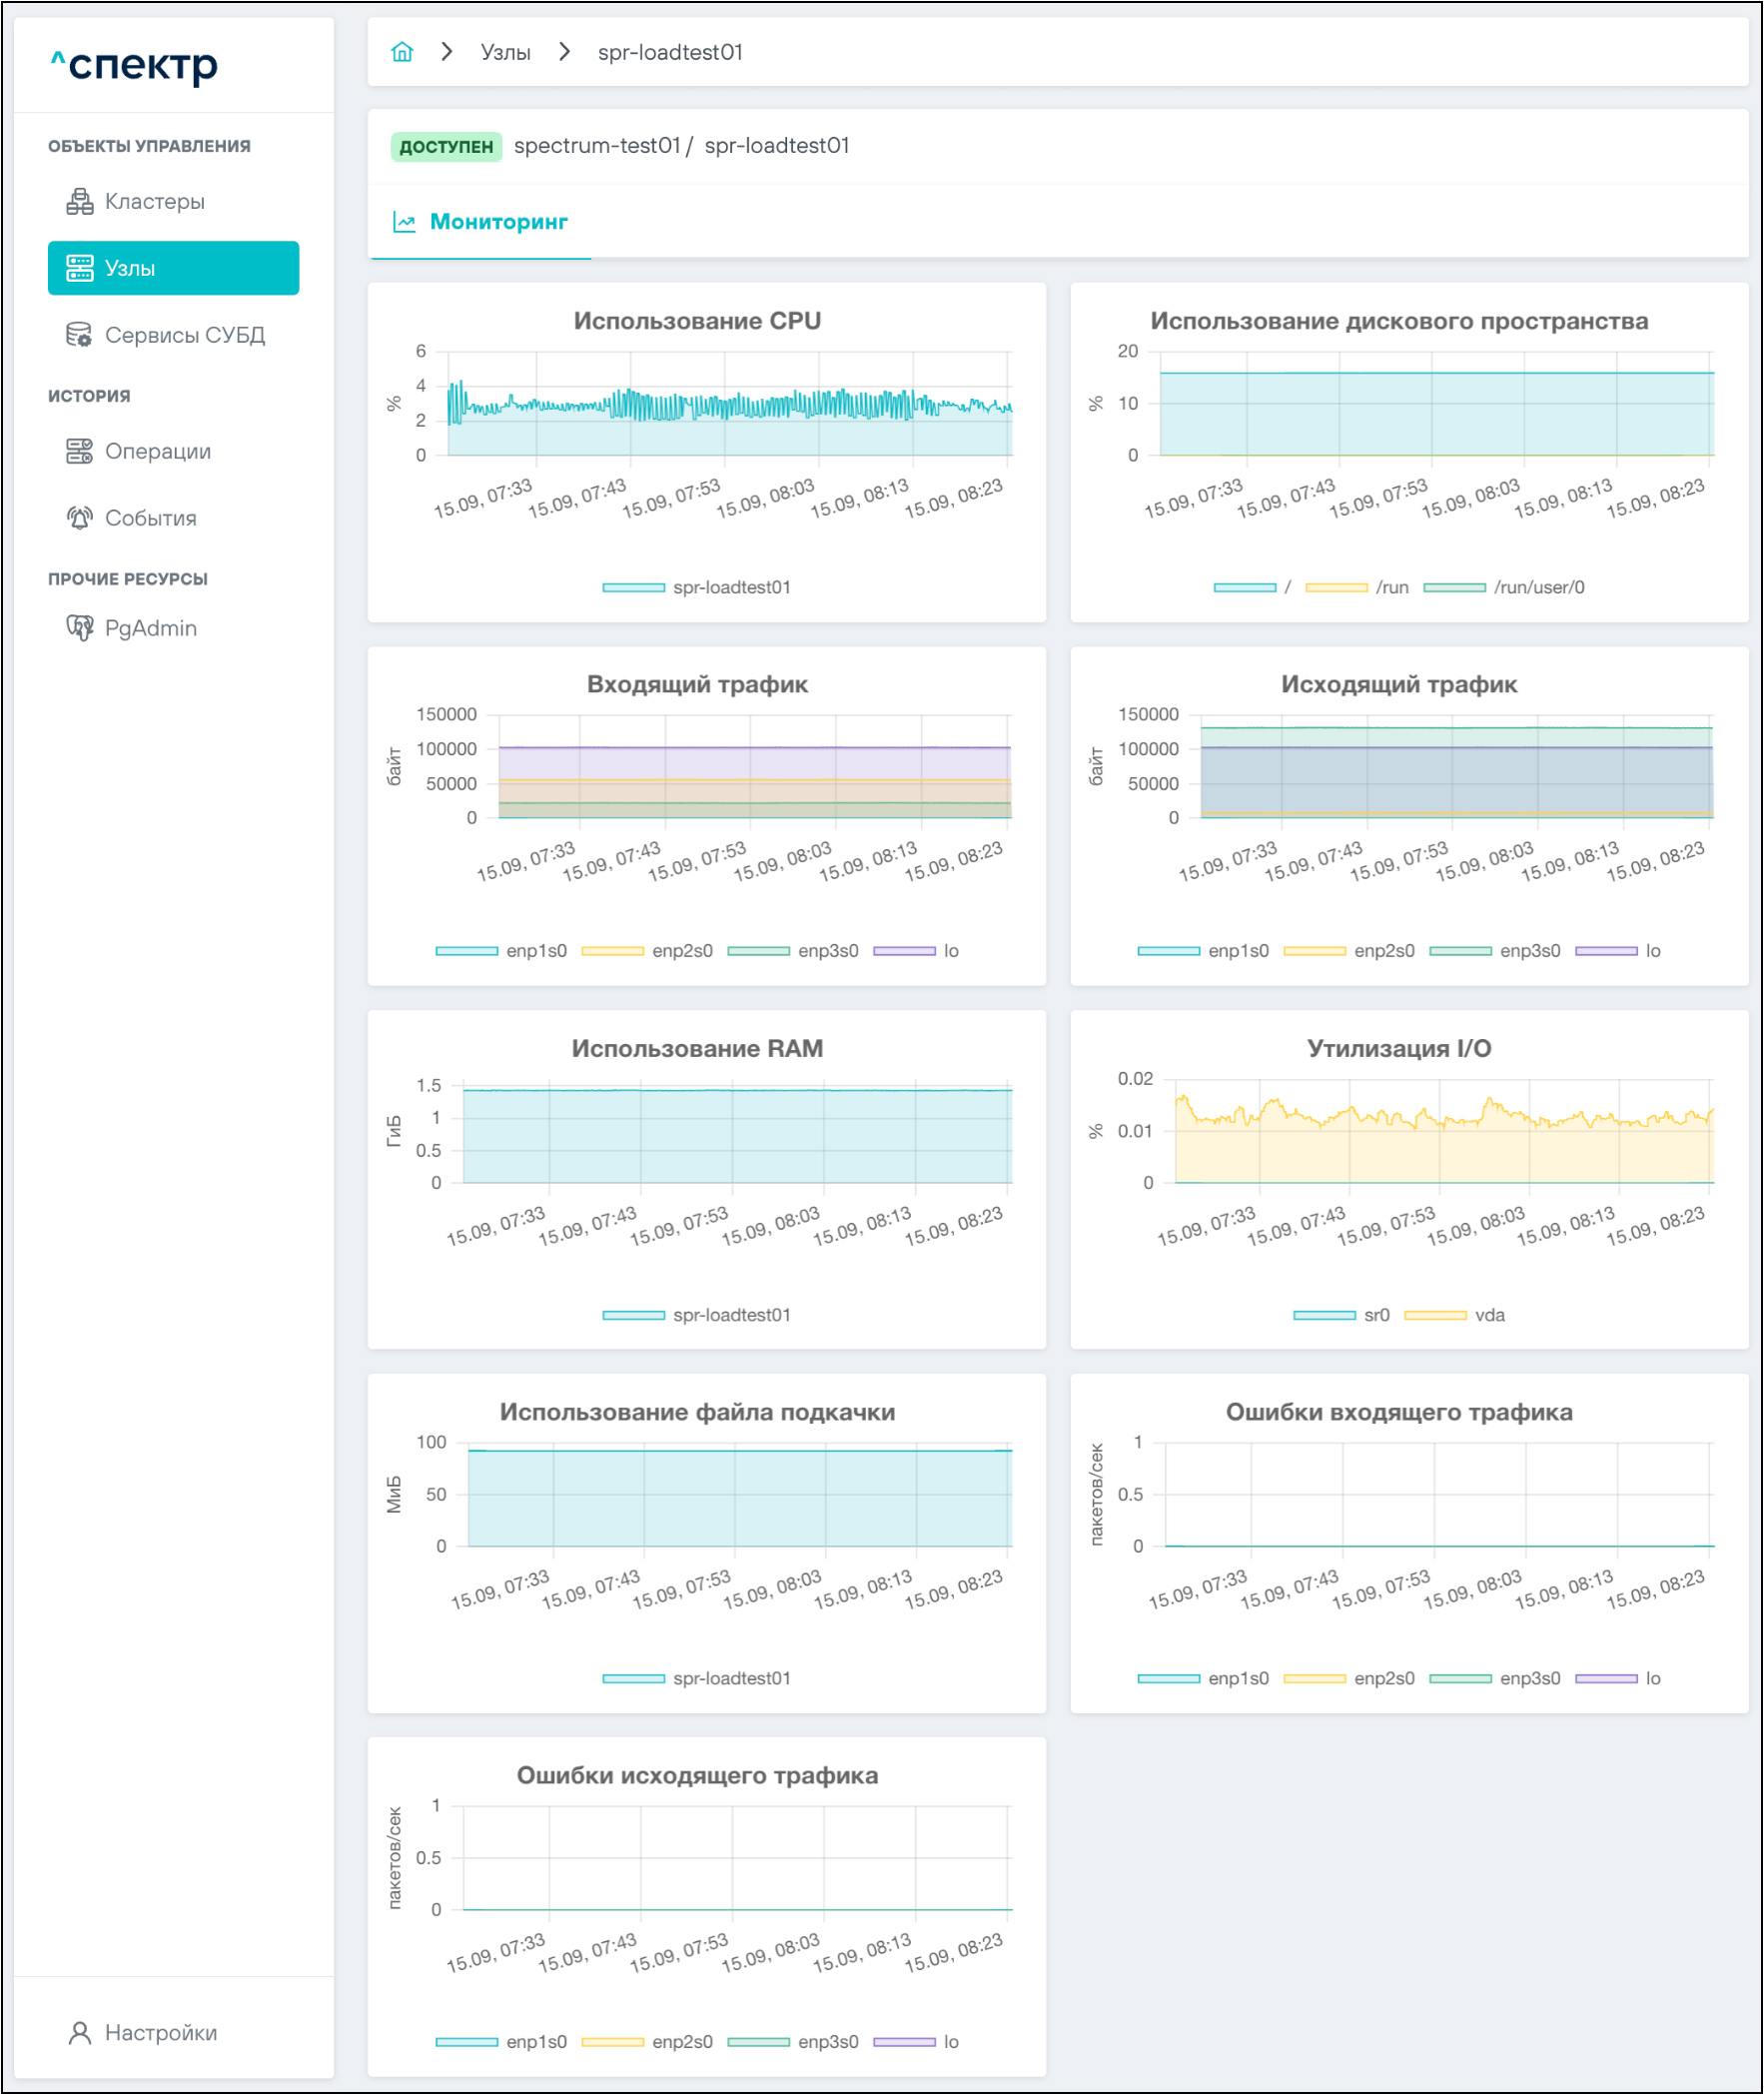Launch PgAdmin elephant icon
The image size is (1764, 2094).
click(79, 628)
